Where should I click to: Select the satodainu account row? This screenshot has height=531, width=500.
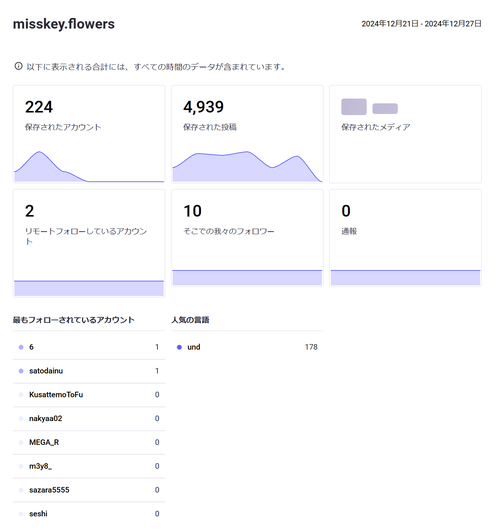click(89, 371)
